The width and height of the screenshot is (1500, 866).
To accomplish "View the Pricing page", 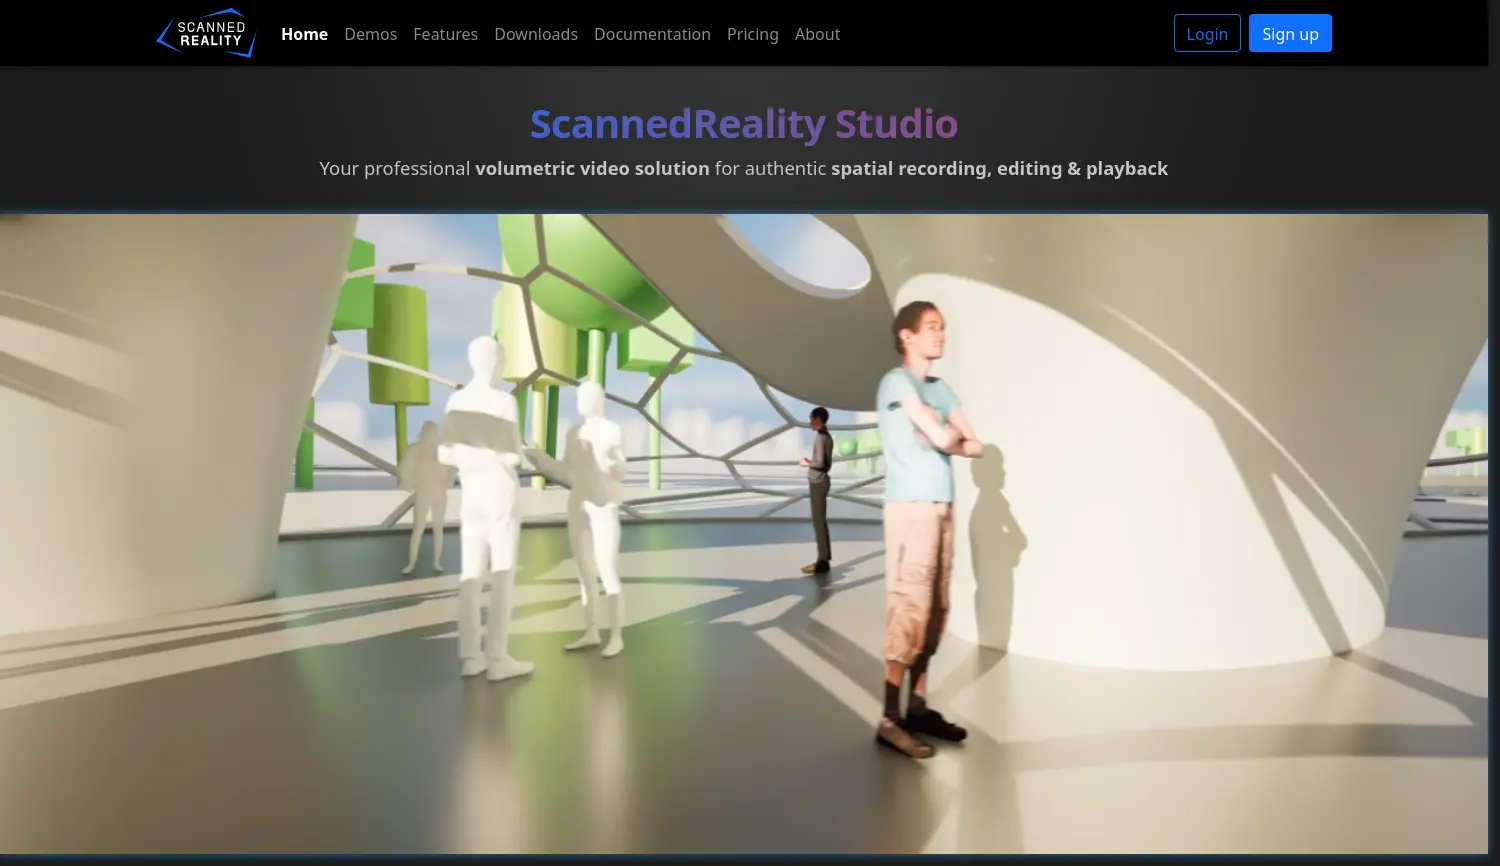I will pyautogui.click(x=752, y=34).
